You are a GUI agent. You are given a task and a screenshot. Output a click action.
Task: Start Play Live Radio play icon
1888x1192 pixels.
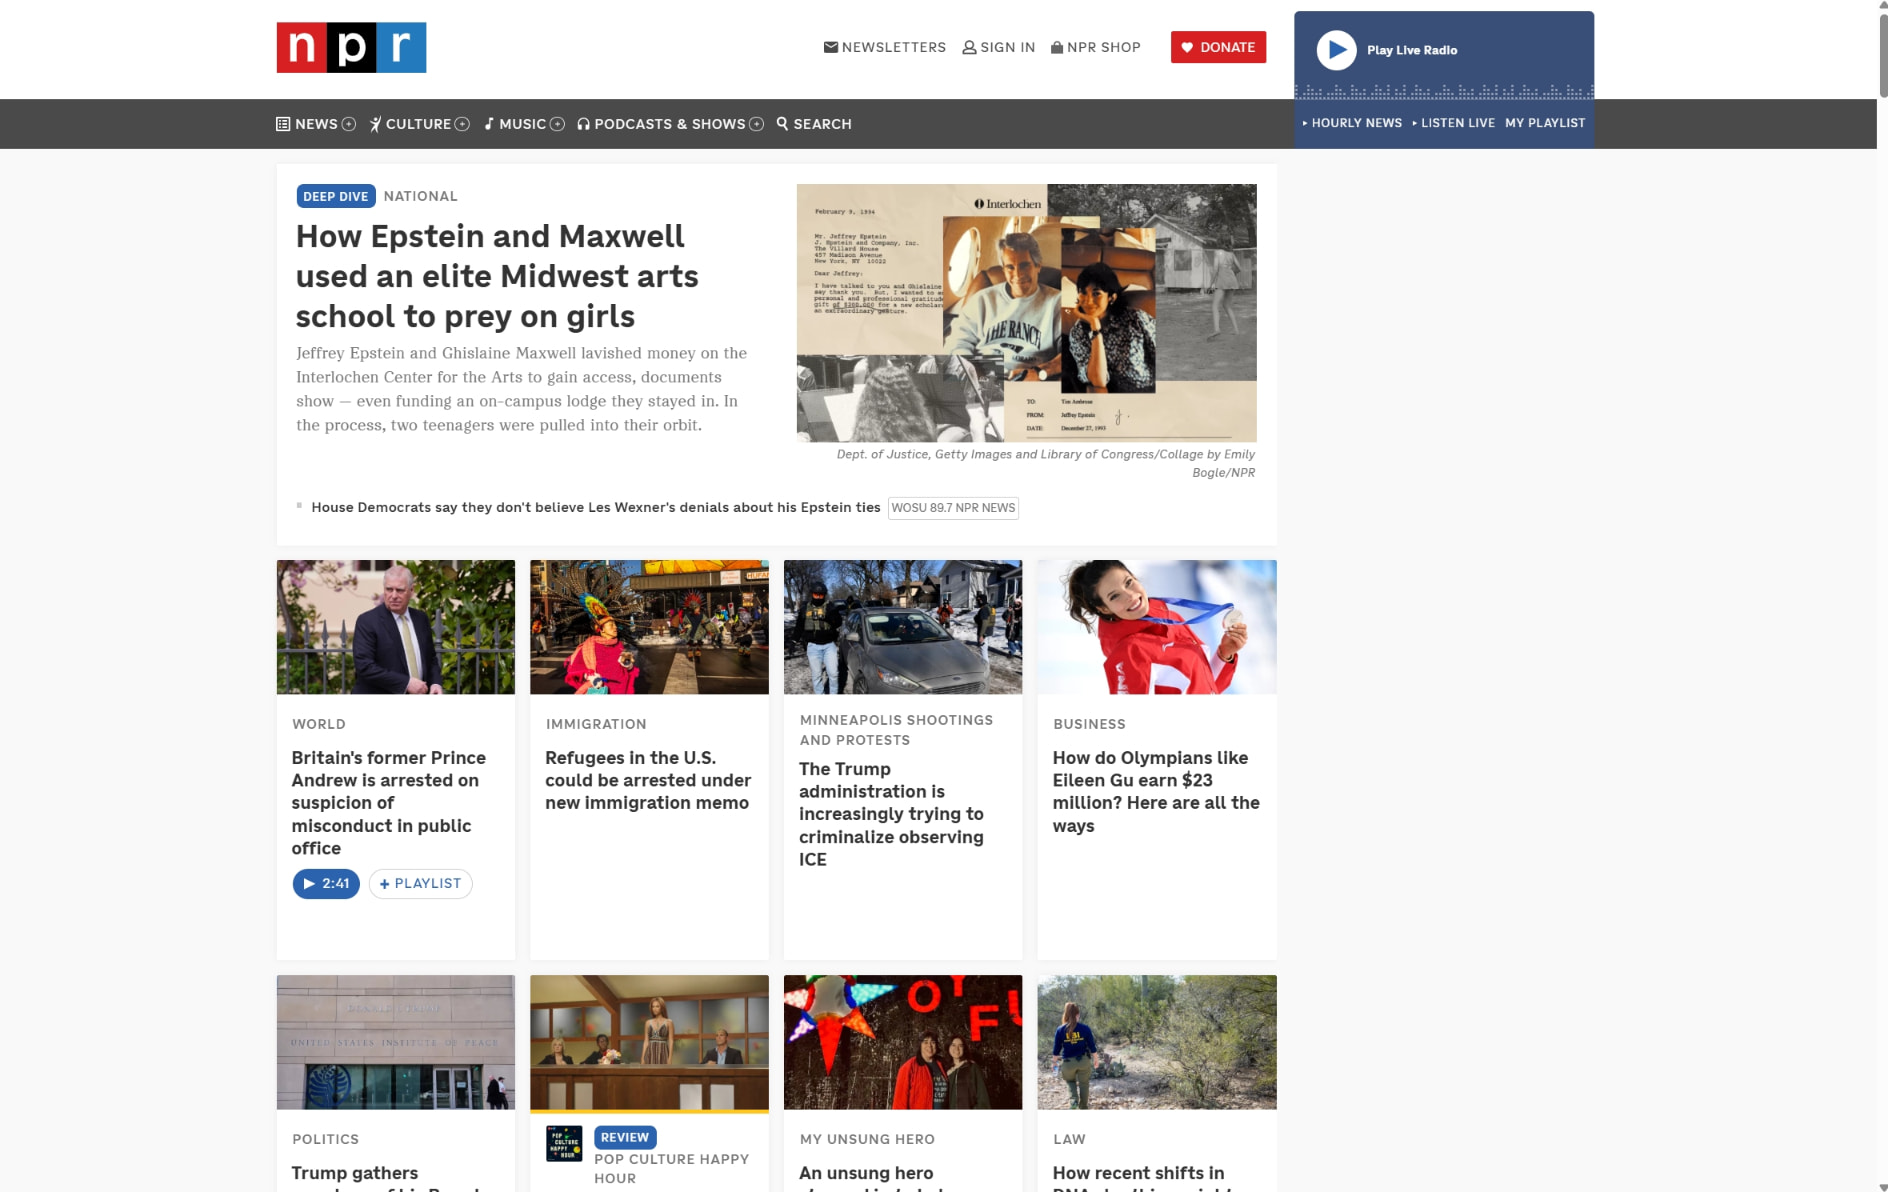coord(1336,50)
